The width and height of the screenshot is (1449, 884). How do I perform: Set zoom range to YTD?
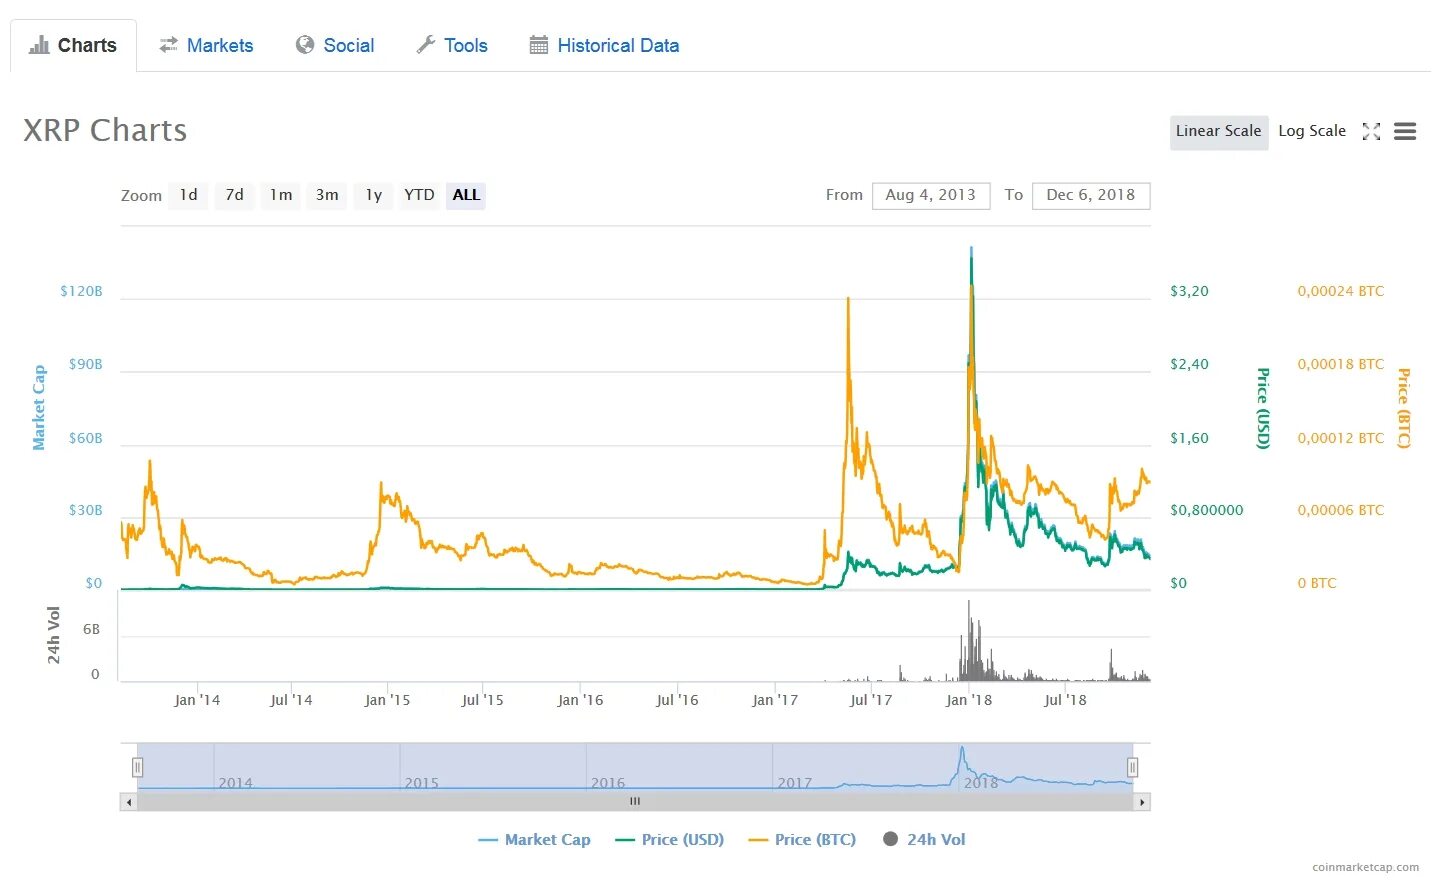point(419,195)
